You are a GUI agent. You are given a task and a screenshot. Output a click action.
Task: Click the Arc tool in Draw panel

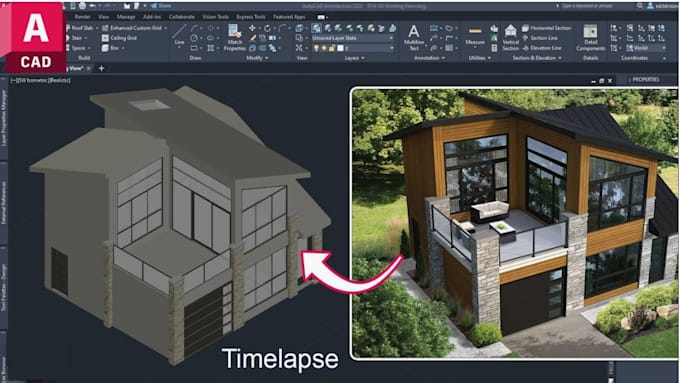(x=195, y=28)
